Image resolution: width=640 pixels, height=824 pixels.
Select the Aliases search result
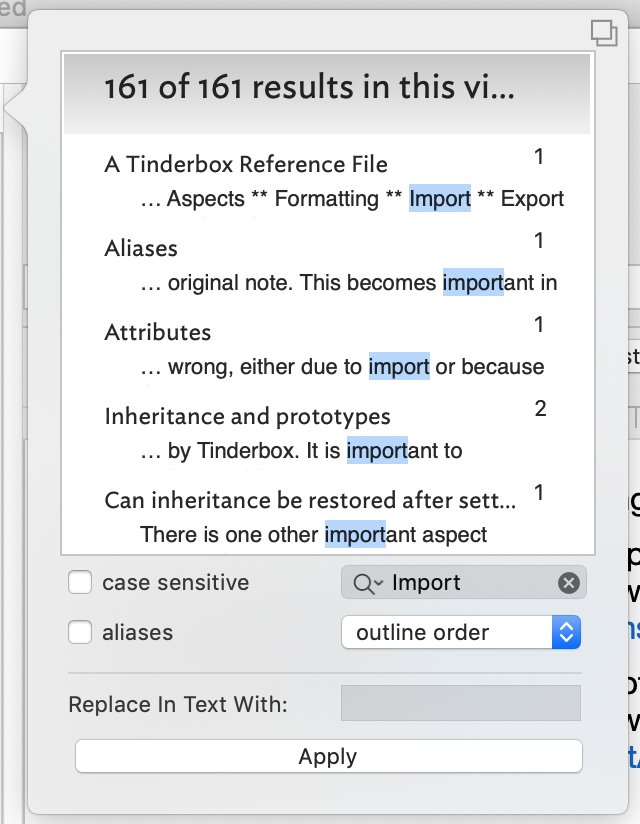click(141, 248)
